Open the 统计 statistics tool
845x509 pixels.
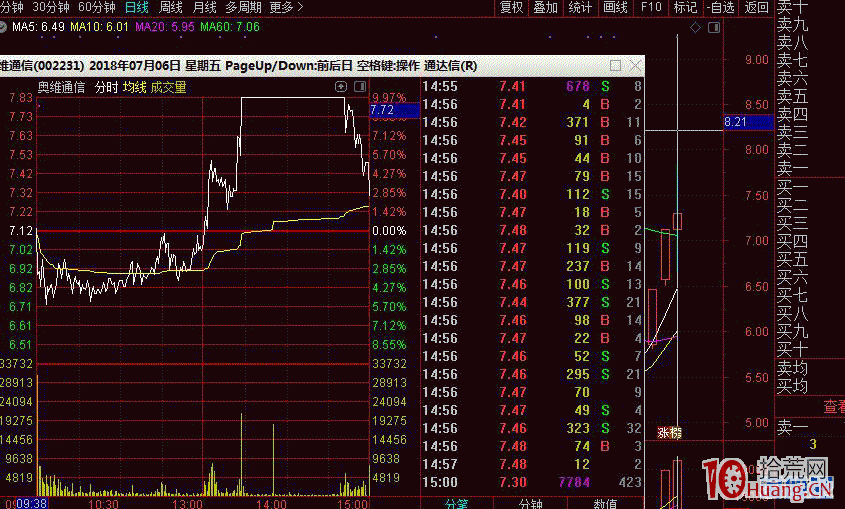[580, 7]
